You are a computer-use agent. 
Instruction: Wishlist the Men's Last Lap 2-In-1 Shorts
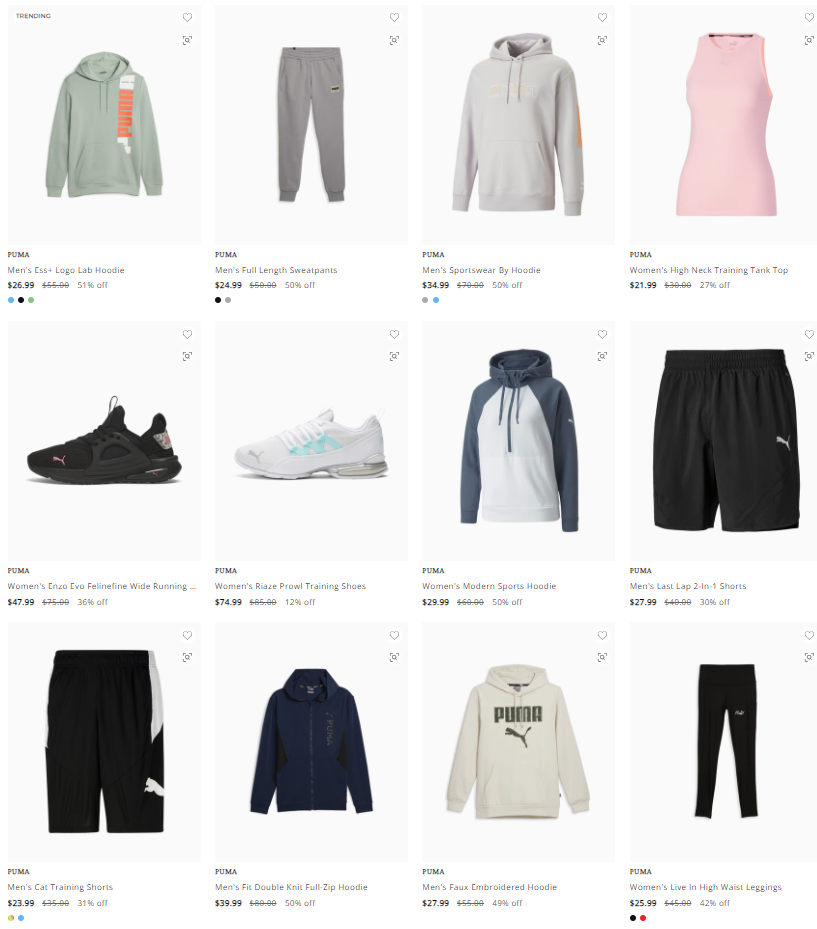[809, 335]
